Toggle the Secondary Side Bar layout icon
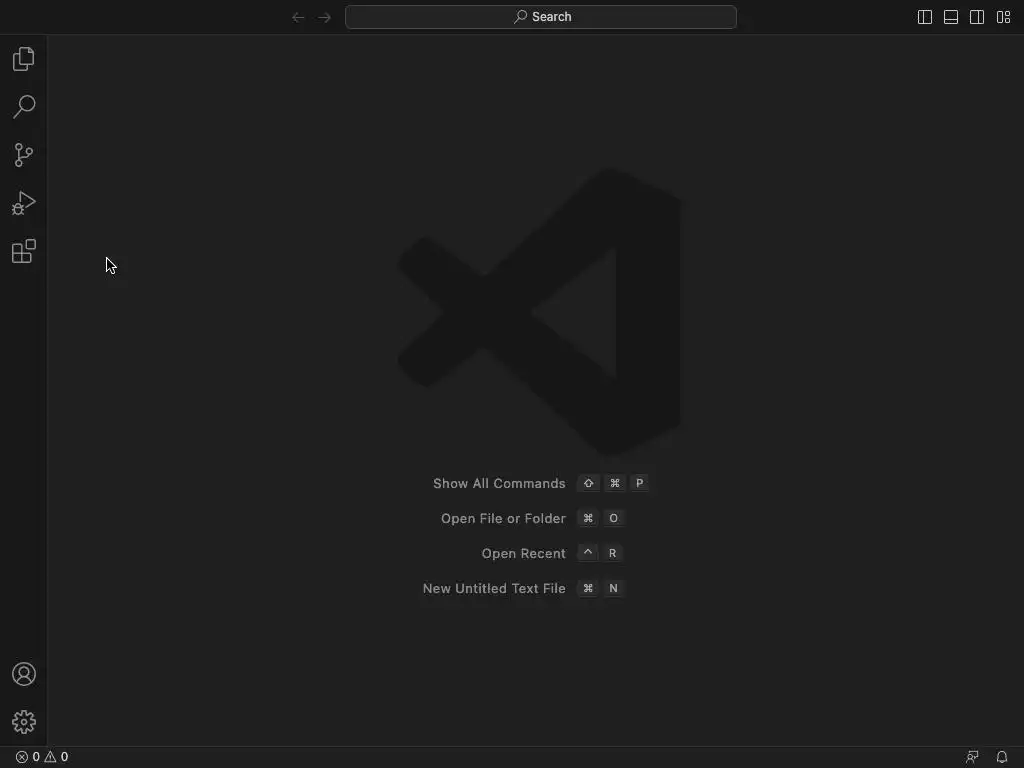Image resolution: width=1024 pixels, height=768 pixels. point(977,17)
